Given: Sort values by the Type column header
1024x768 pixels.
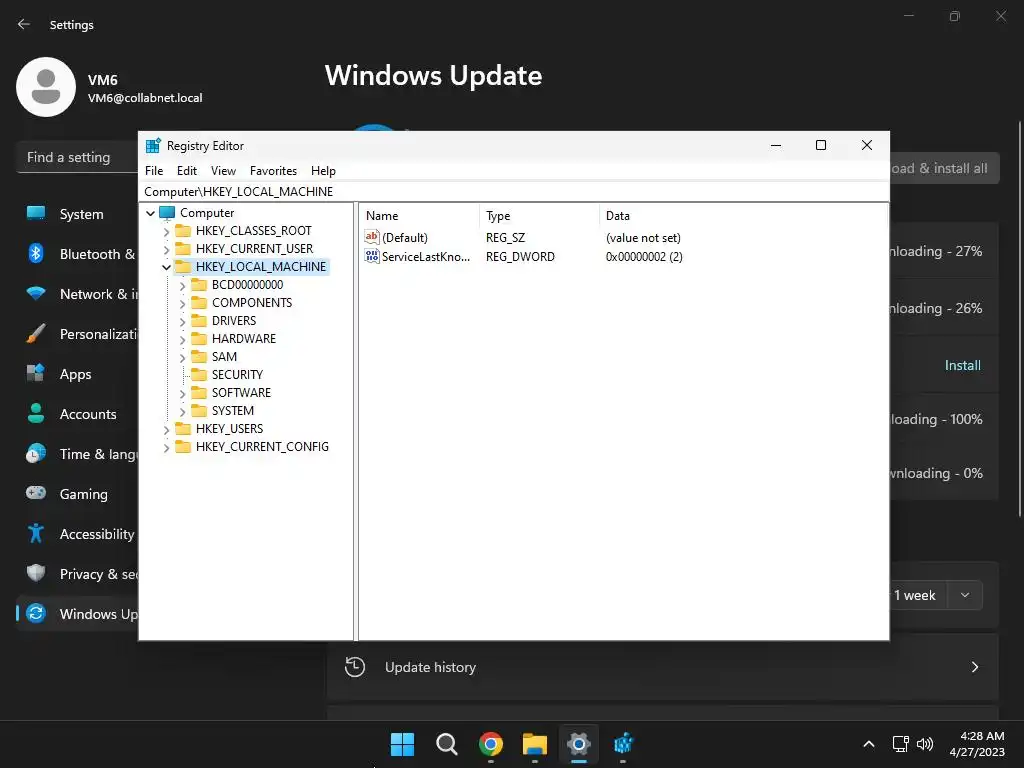Looking at the screenshot, I should [x=539, y=216].
